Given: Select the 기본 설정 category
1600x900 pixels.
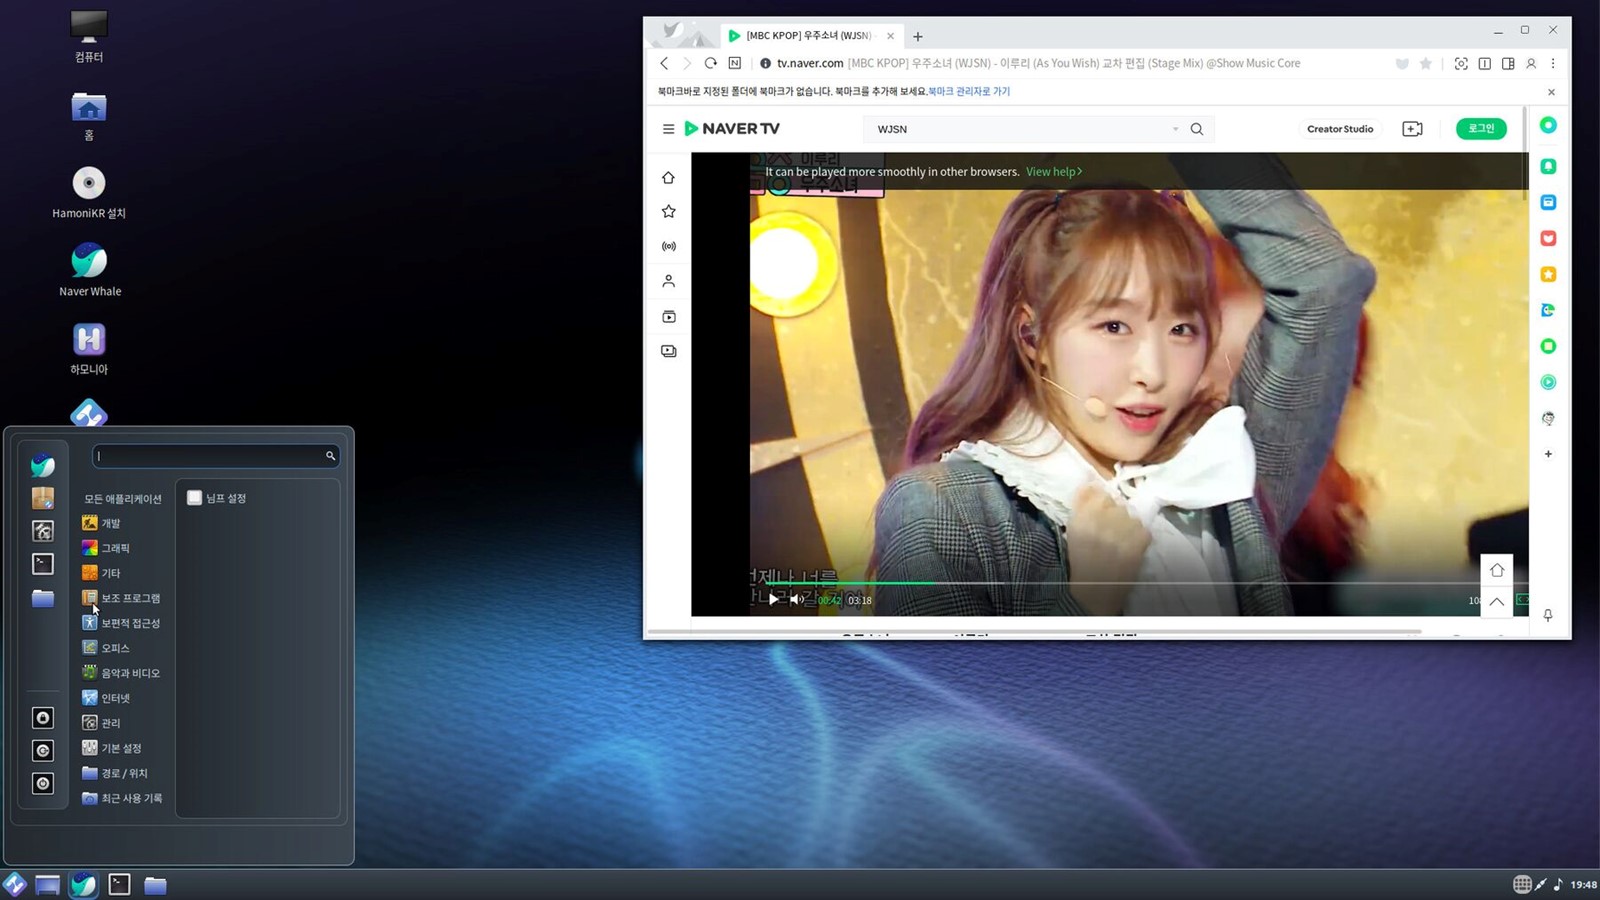Looking at the screenshot, I should tap(112, 748).
